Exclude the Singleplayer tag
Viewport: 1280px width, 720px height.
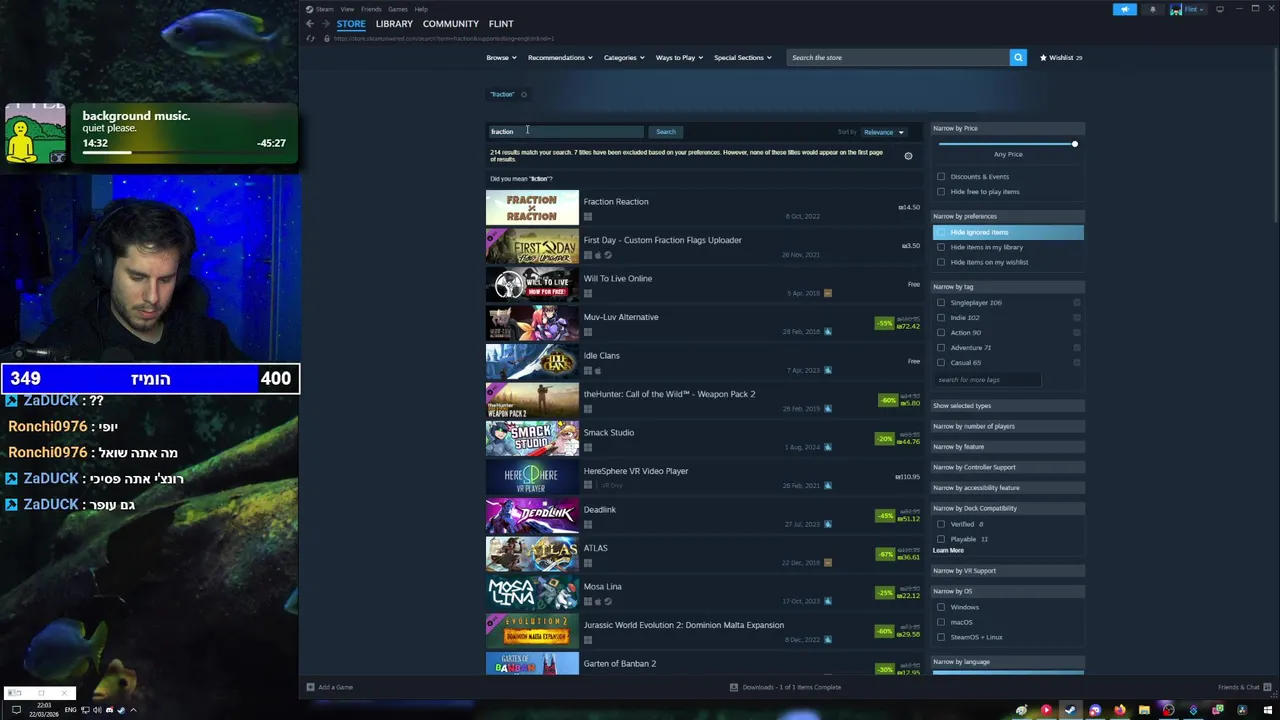(x=1077, y=303)
